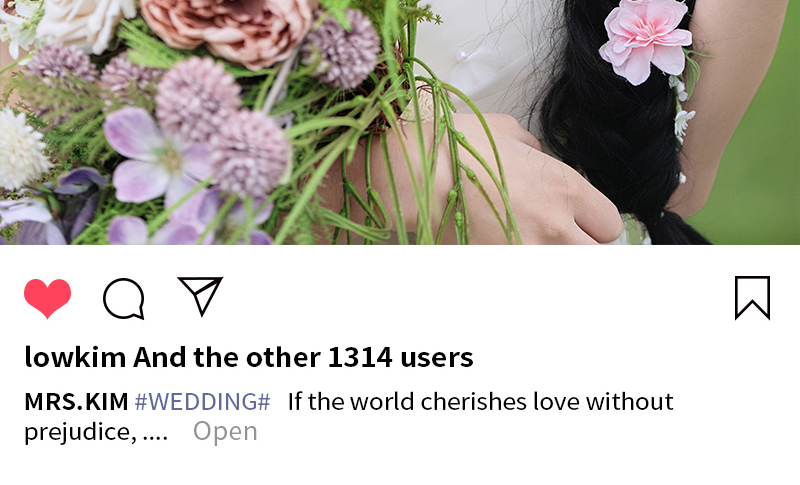Tap the #WEDDING# hashtag
The width and height of the screenshot is (800, 485).
click(x=203, y=402)
